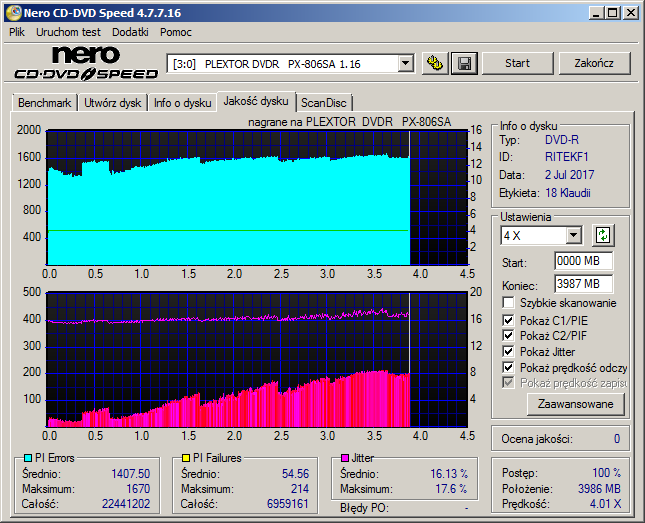Viewport: 645px width, 523px height.
Task: Click the cyan PI Errors legend swatch
Action: (28, 458)
